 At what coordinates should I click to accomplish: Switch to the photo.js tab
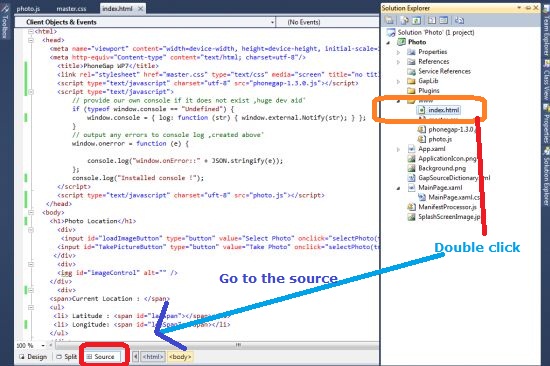pos(28,8)
